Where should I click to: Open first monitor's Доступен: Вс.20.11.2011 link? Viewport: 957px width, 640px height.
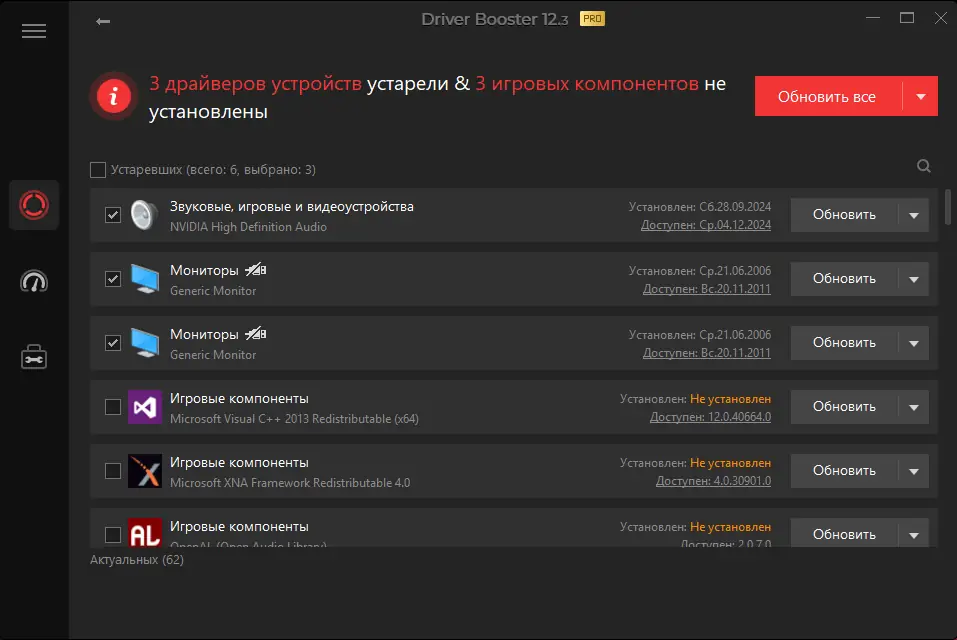click(707, 289)
